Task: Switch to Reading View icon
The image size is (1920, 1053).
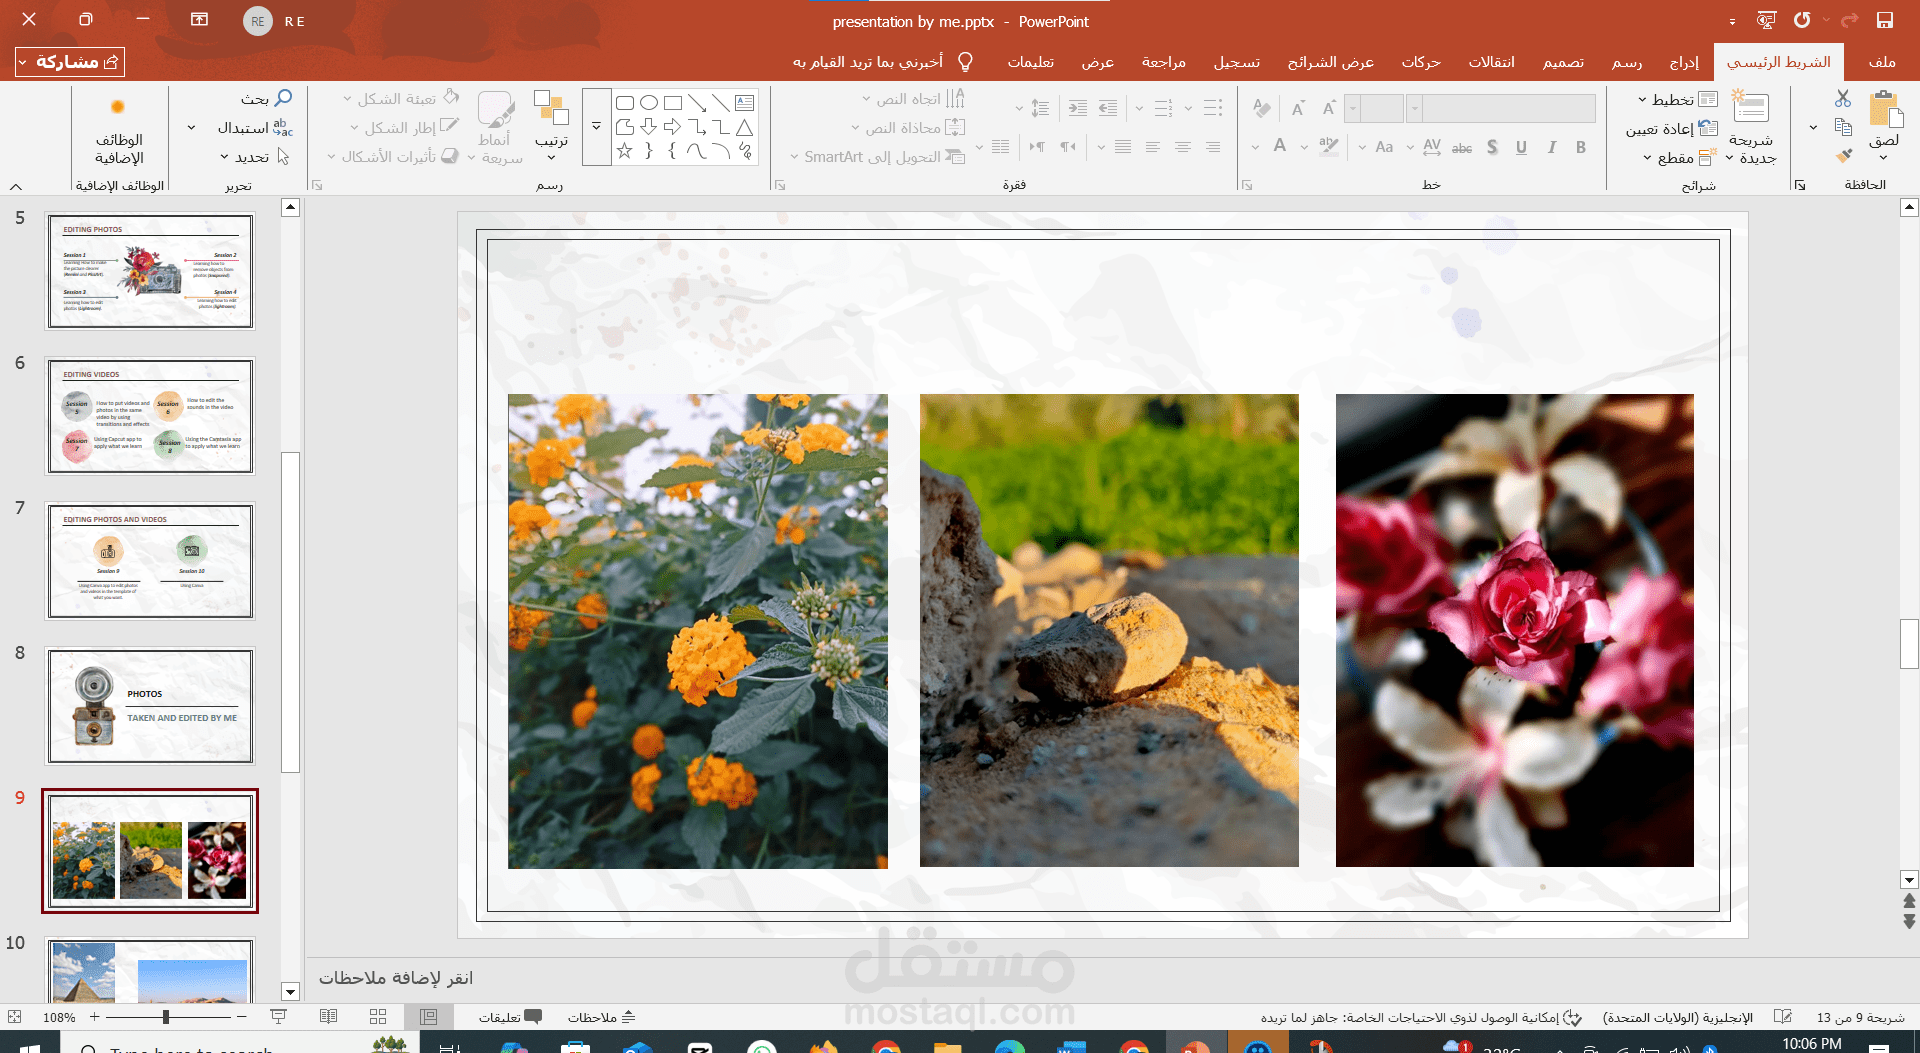Action: pyautogui.click(x=328, y=1017)
